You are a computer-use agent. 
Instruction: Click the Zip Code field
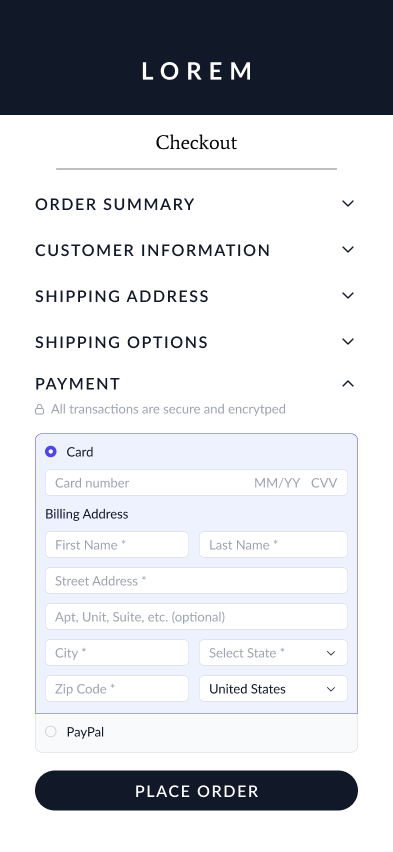click(x=117, y=688)
